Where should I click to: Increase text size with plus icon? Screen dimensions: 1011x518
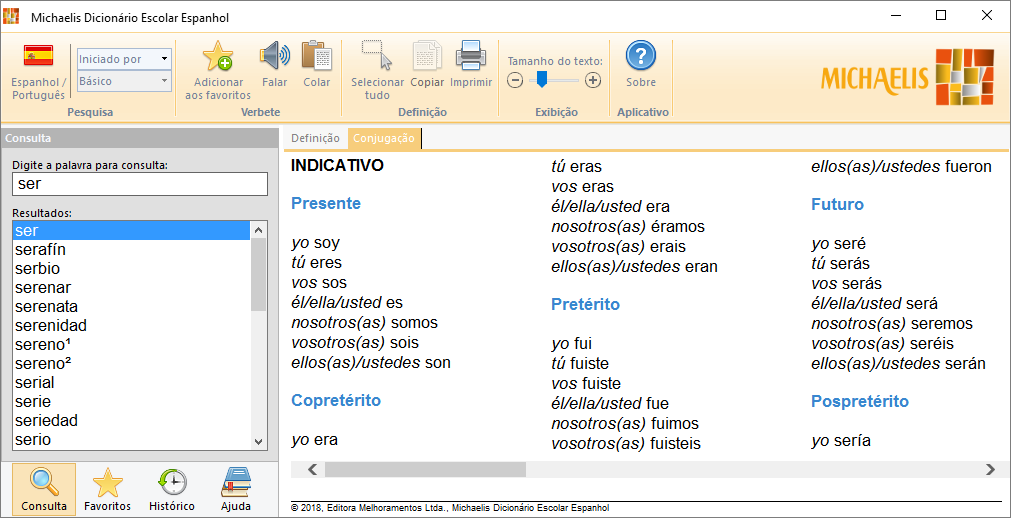click(593, 81)
